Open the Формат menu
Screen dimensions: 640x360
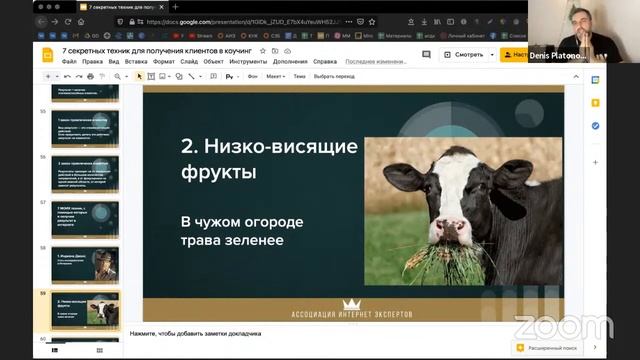click(x=164, y=62)
